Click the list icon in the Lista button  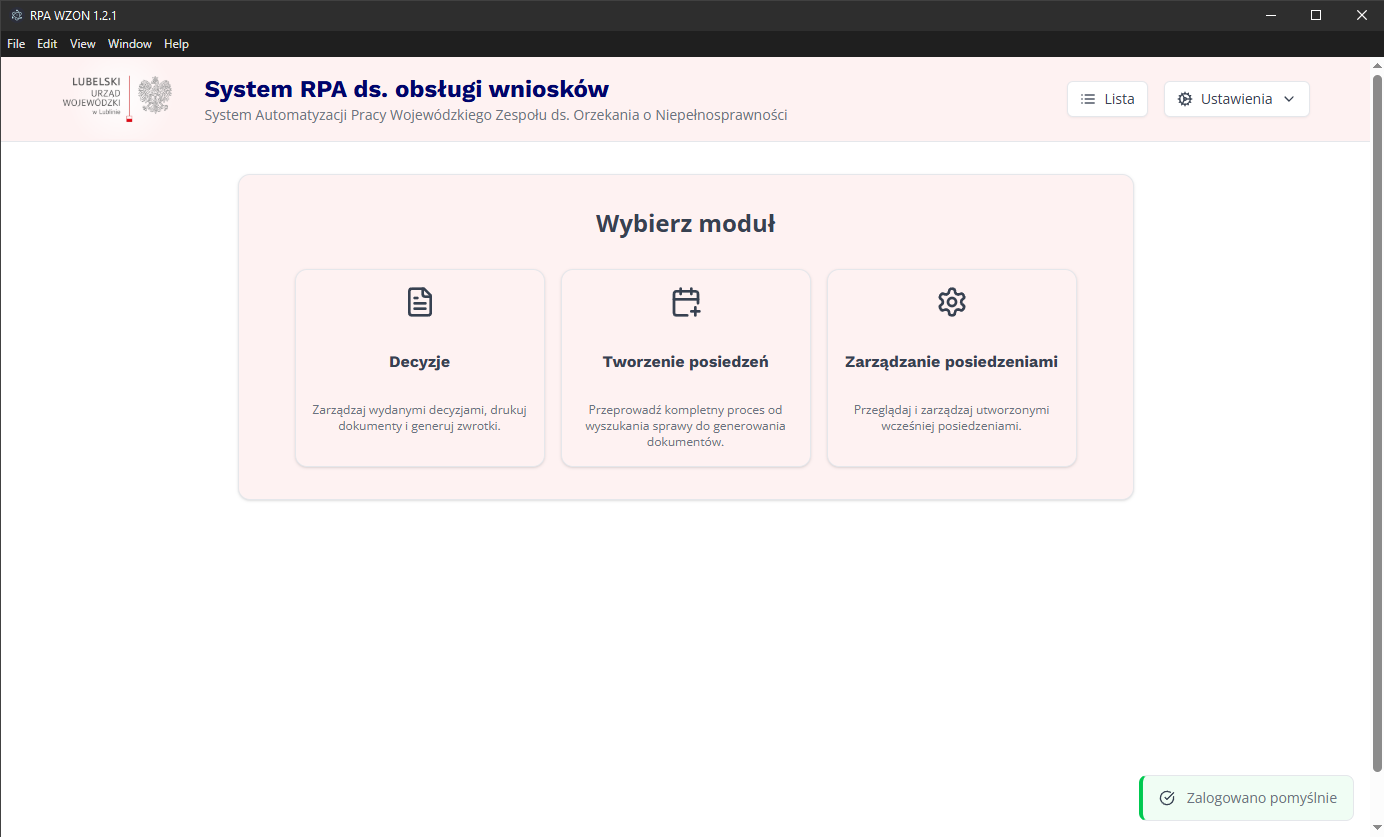coord(1088,99)
